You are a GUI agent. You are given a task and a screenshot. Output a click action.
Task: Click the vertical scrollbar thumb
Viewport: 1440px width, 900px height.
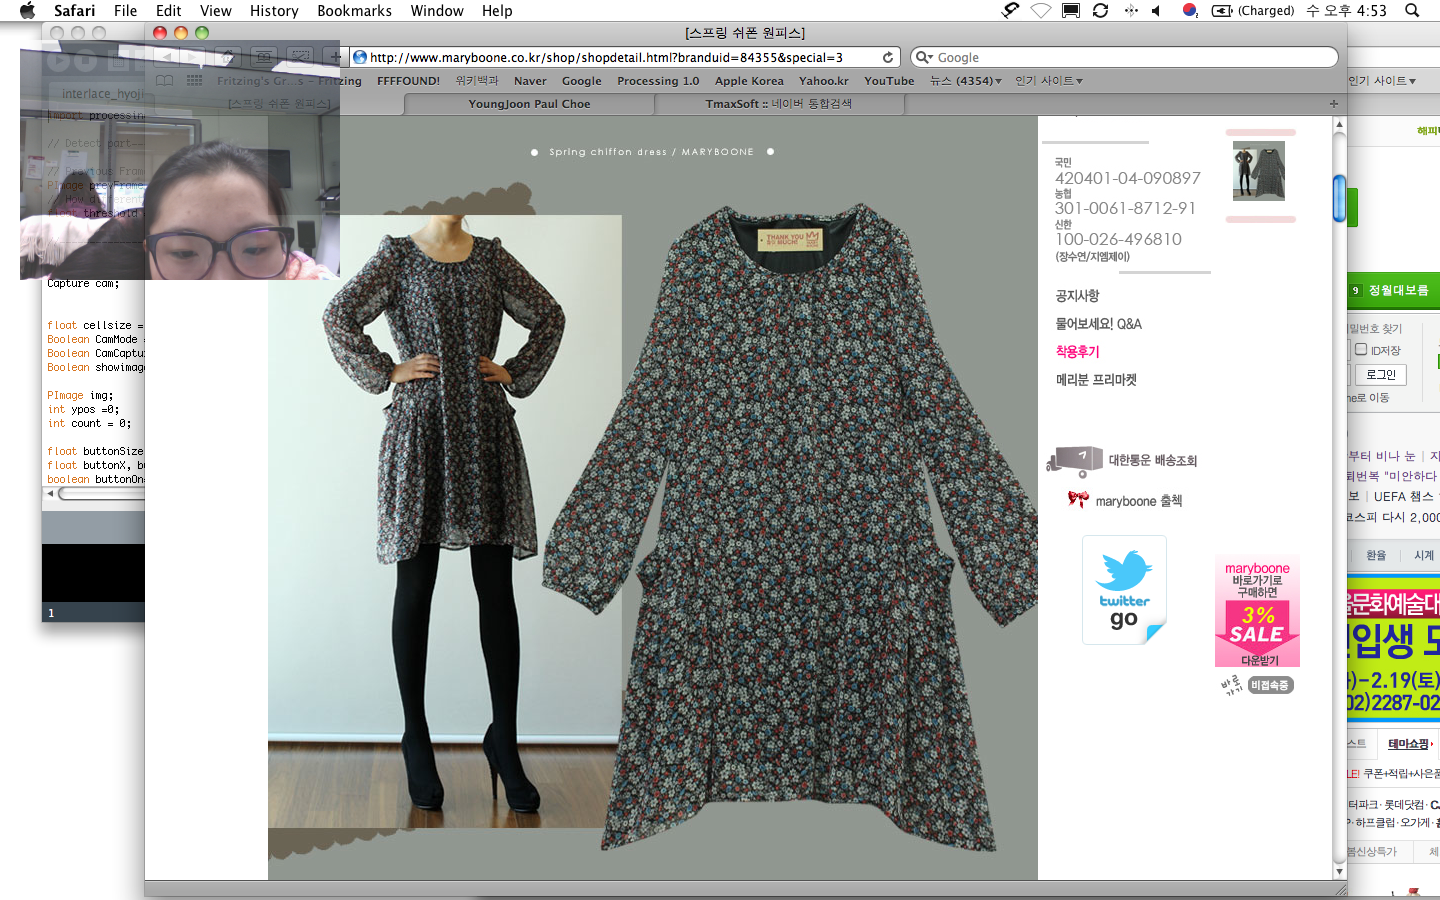1339,198
